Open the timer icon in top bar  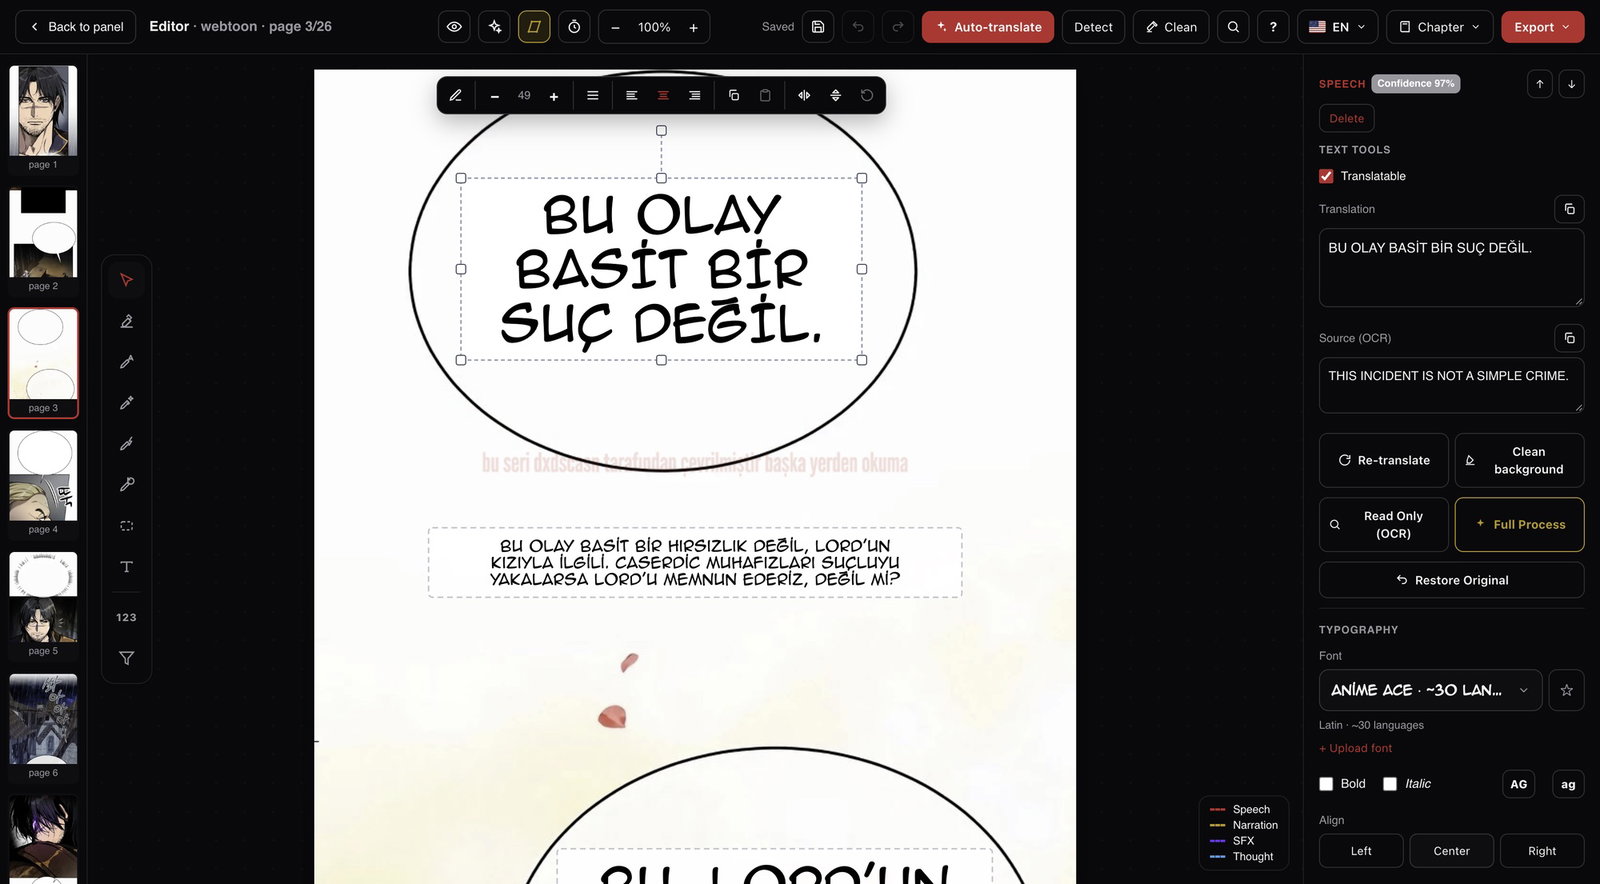pyautogui.click(x=574, y=27)
